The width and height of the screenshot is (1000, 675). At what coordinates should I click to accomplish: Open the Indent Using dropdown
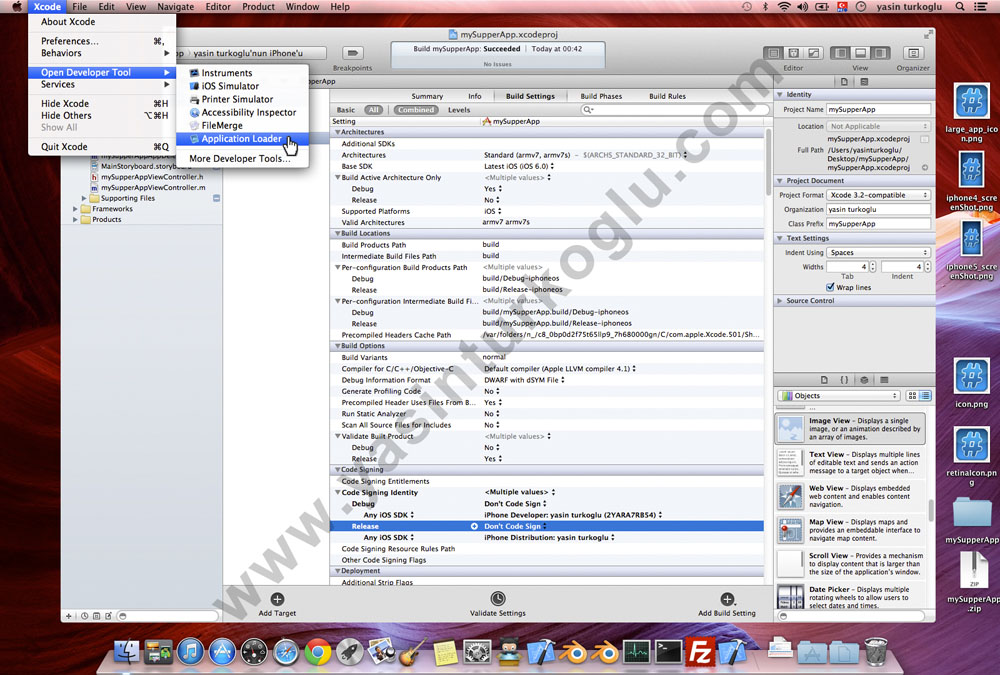pyautogui.click(x=878, y=253)
